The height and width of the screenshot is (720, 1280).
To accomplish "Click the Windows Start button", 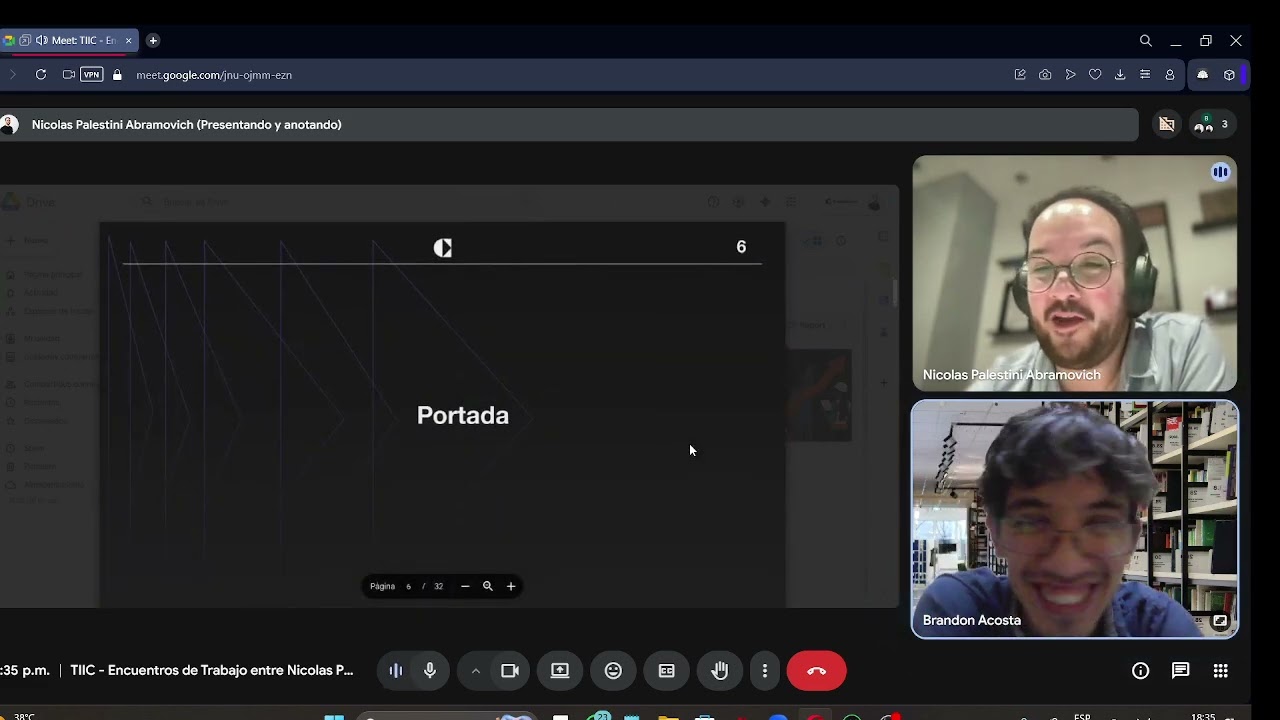I will click(334, 716).
